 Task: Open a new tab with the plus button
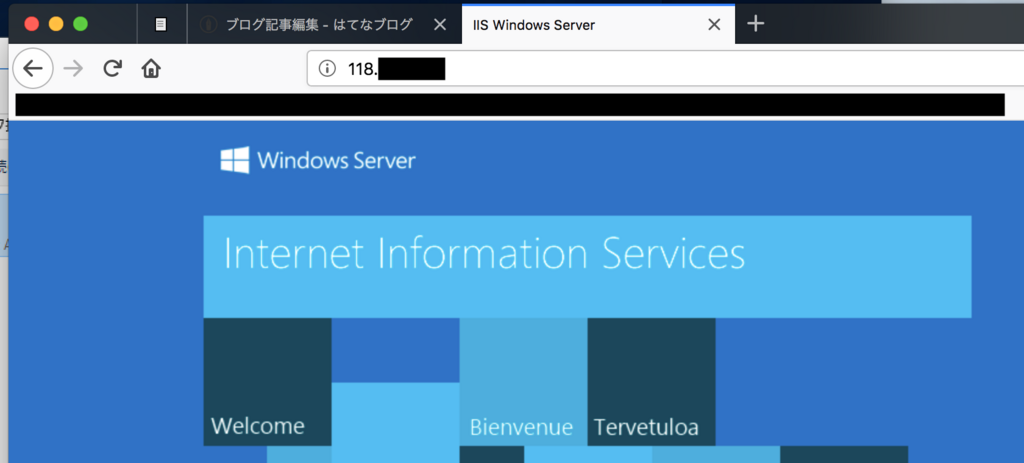(x=756, y=25)
